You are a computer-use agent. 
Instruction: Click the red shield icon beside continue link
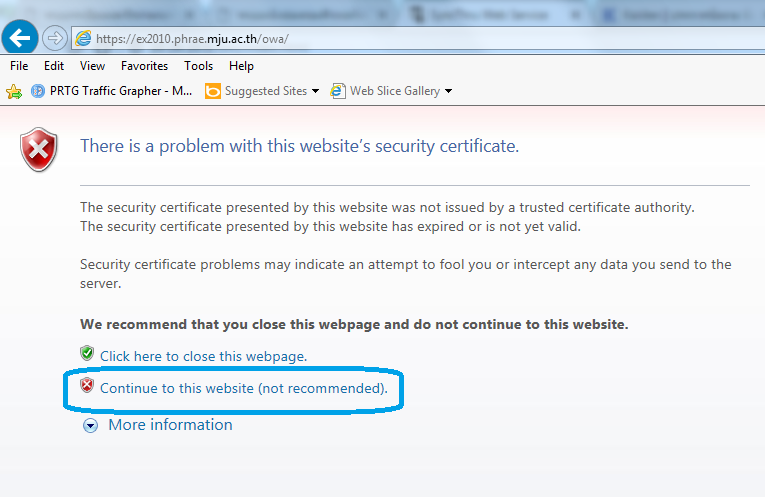coord(87,385)
